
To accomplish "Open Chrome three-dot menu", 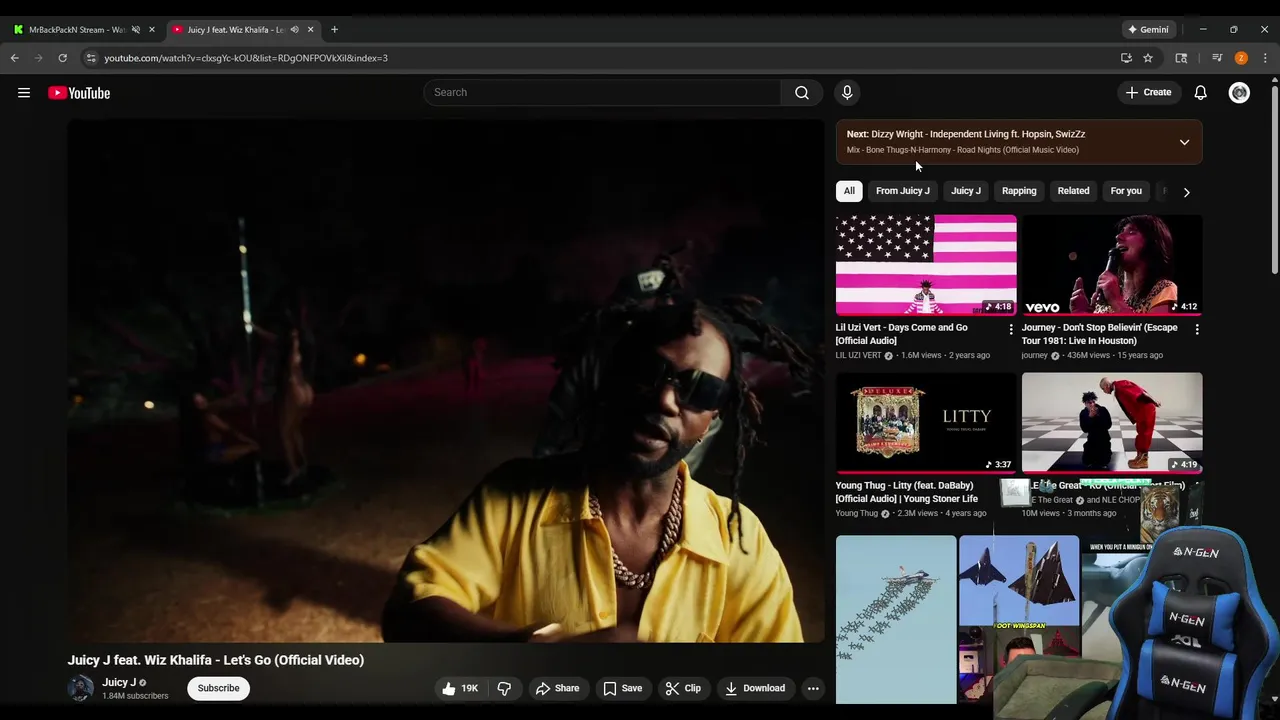I will point(1265,58).
